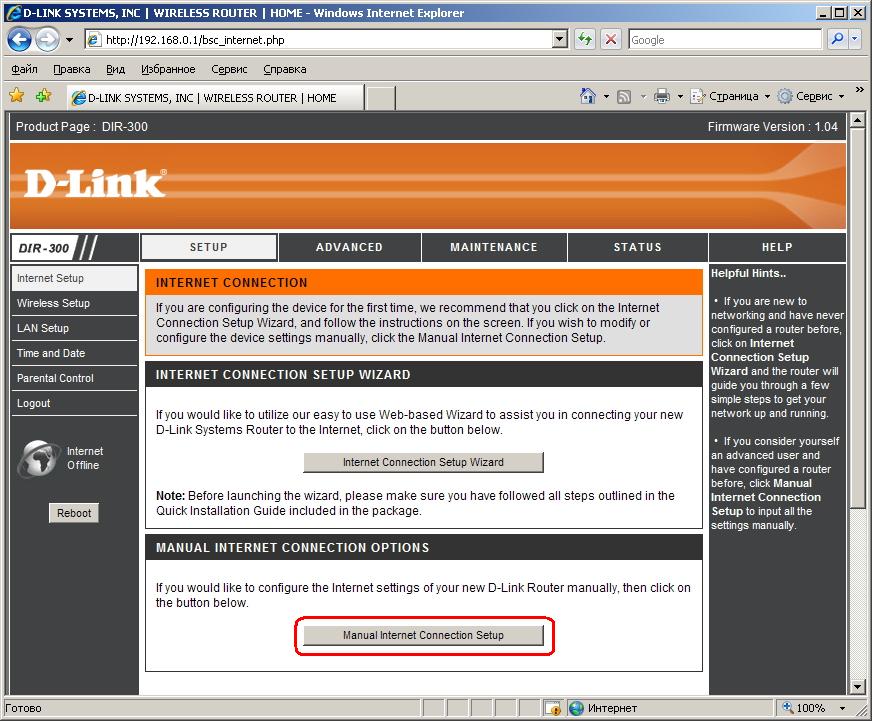
Task: Open the MAINTENANCE tab
Action: [x=494, y=247]
